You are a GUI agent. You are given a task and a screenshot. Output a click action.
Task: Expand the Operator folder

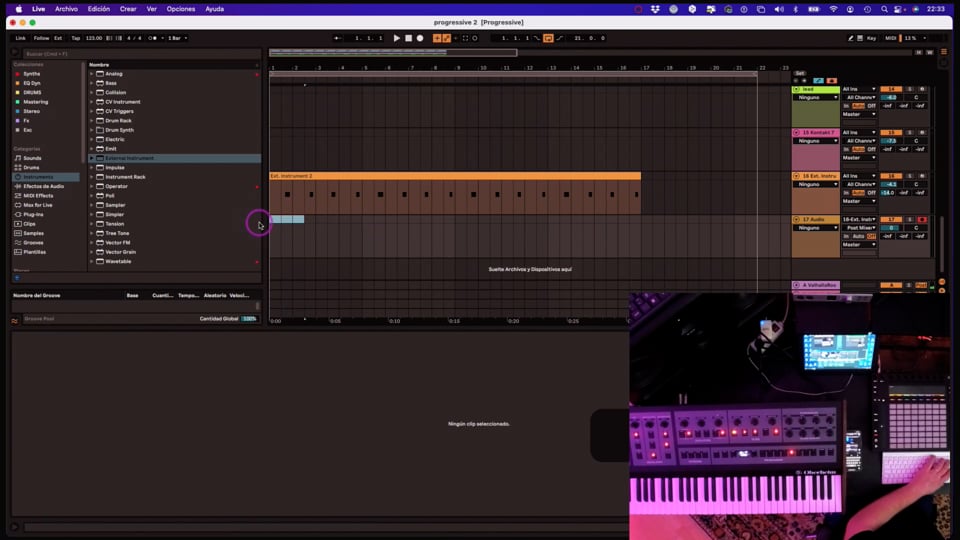(x=92, y=186)
